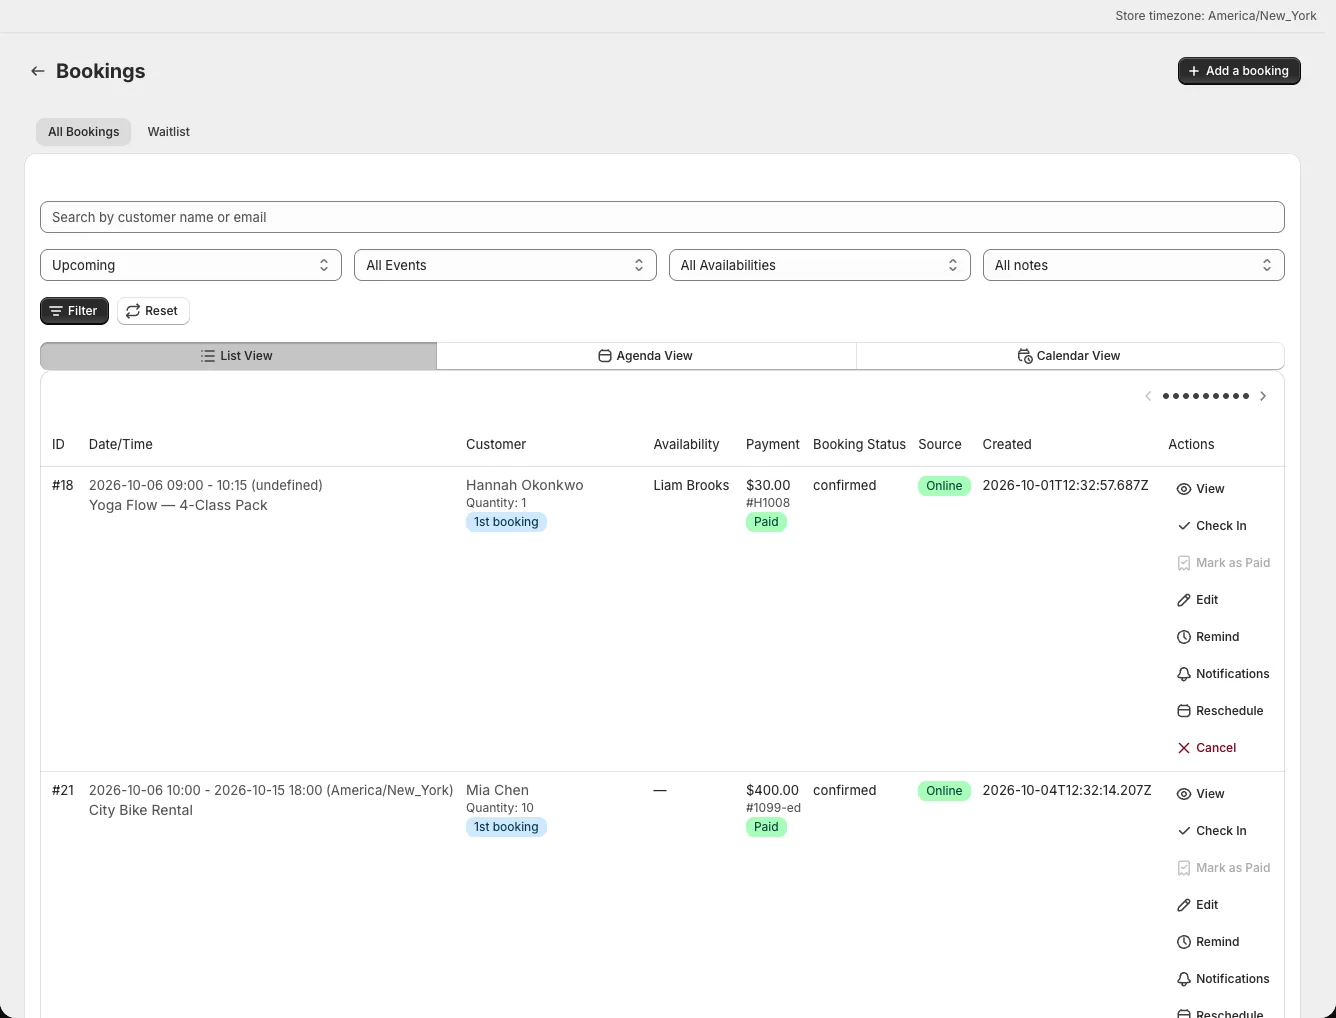View booking #18 via eye icon
The image size is (1336, 1018).
point(1201,489)
